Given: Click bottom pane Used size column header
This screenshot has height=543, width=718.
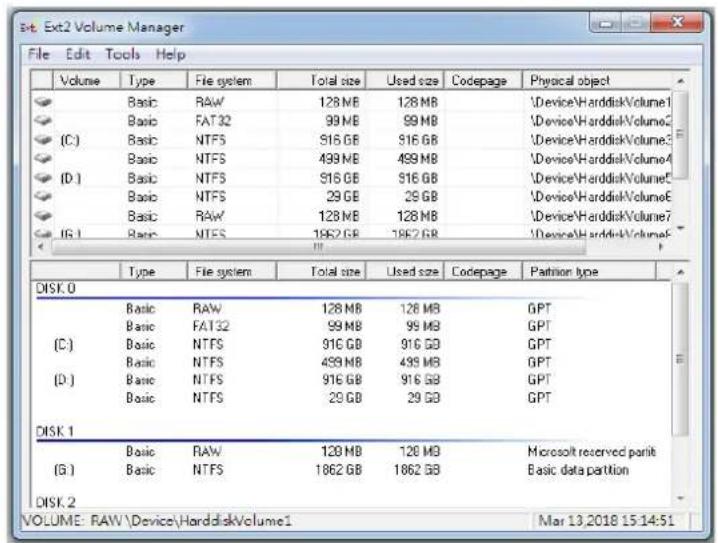Looking at the screenshot, I should pos(405,272).
